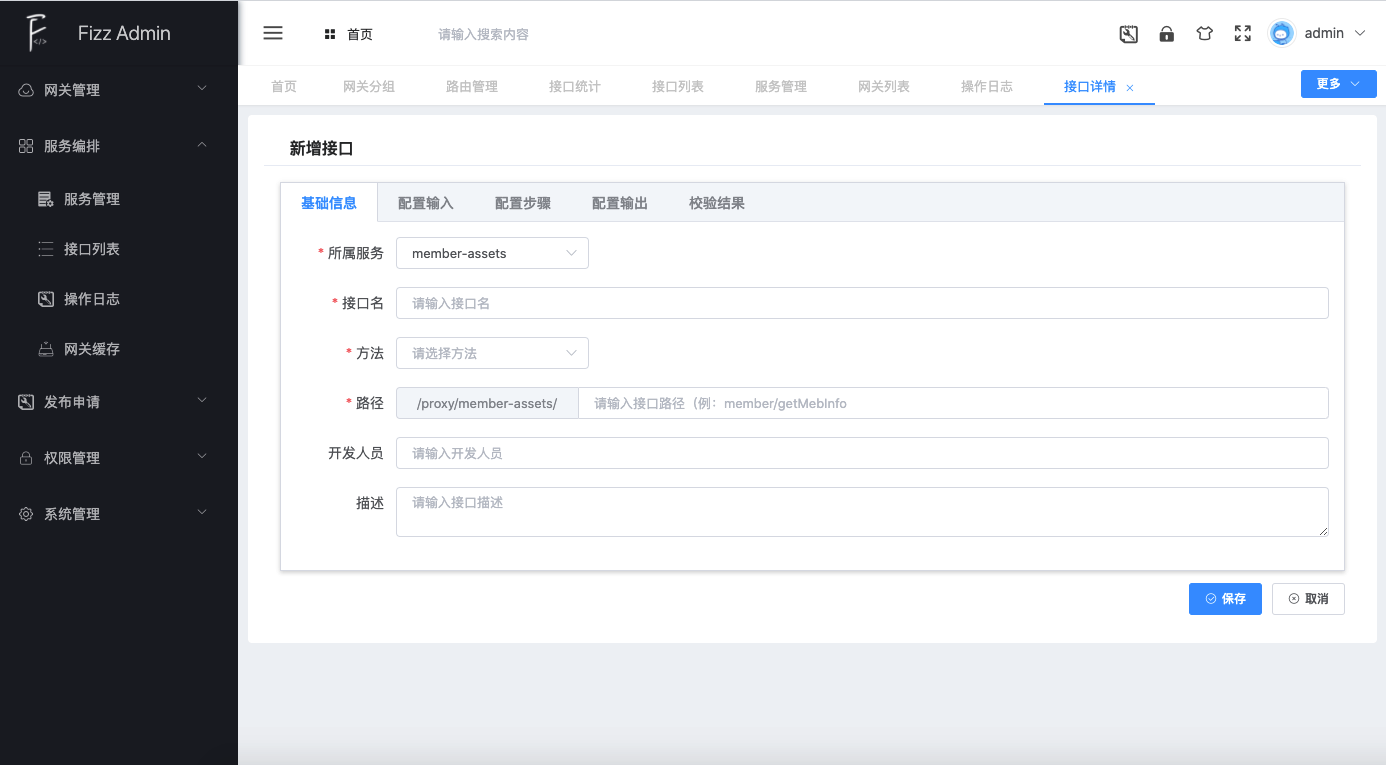Open 网关缓存 sidebar item

(91, 349)
